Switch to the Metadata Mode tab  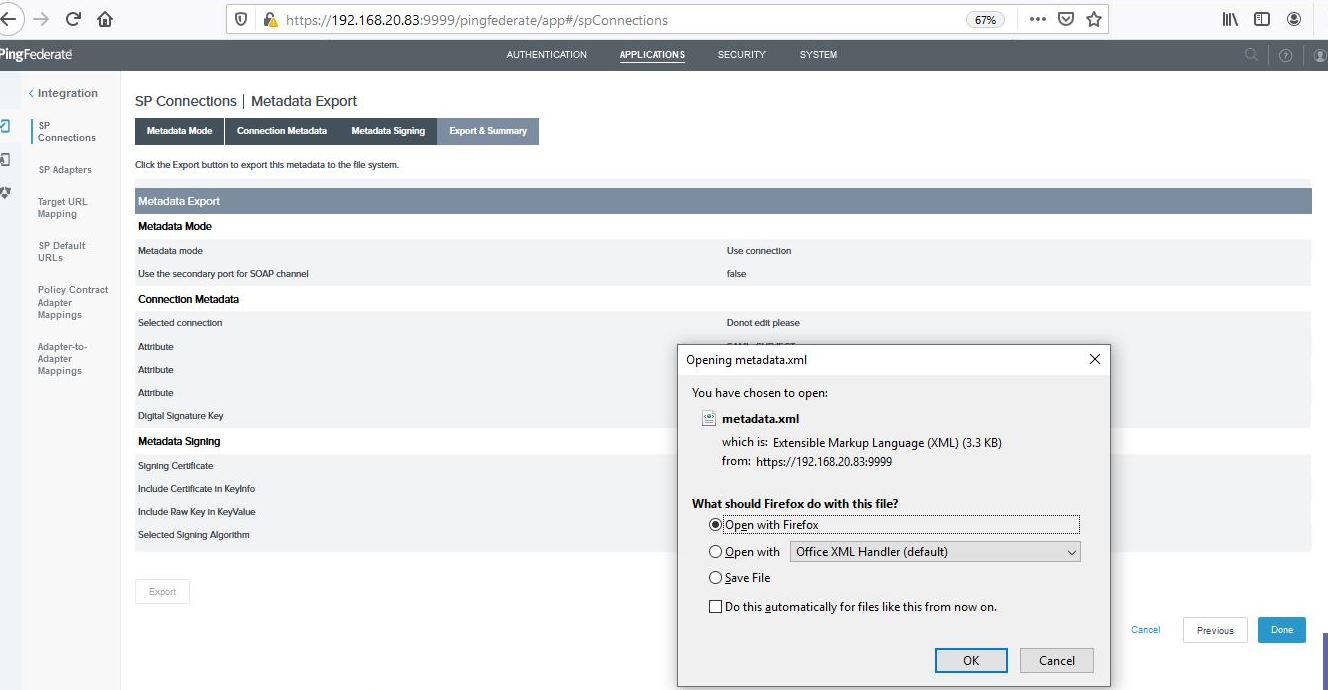click(x=179, y=131)
